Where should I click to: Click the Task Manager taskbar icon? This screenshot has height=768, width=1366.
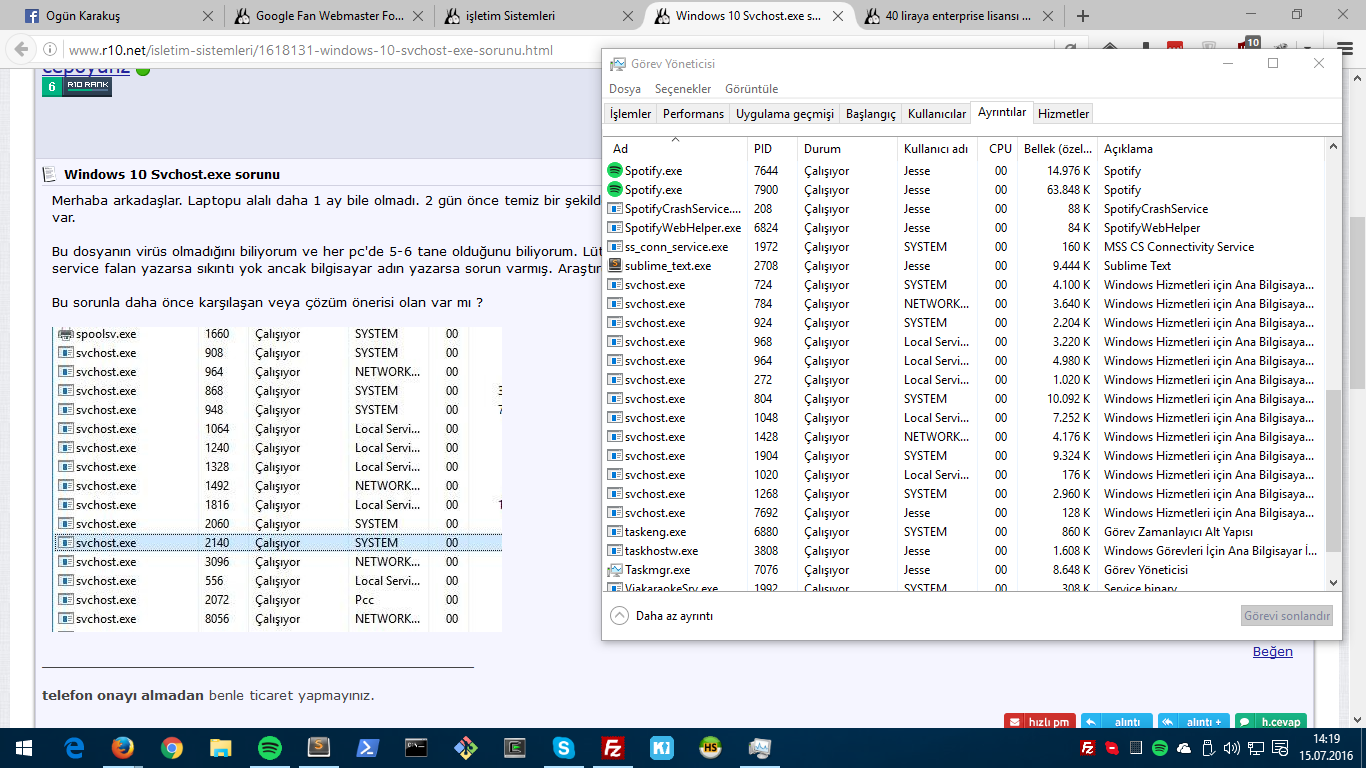(760, 747)
